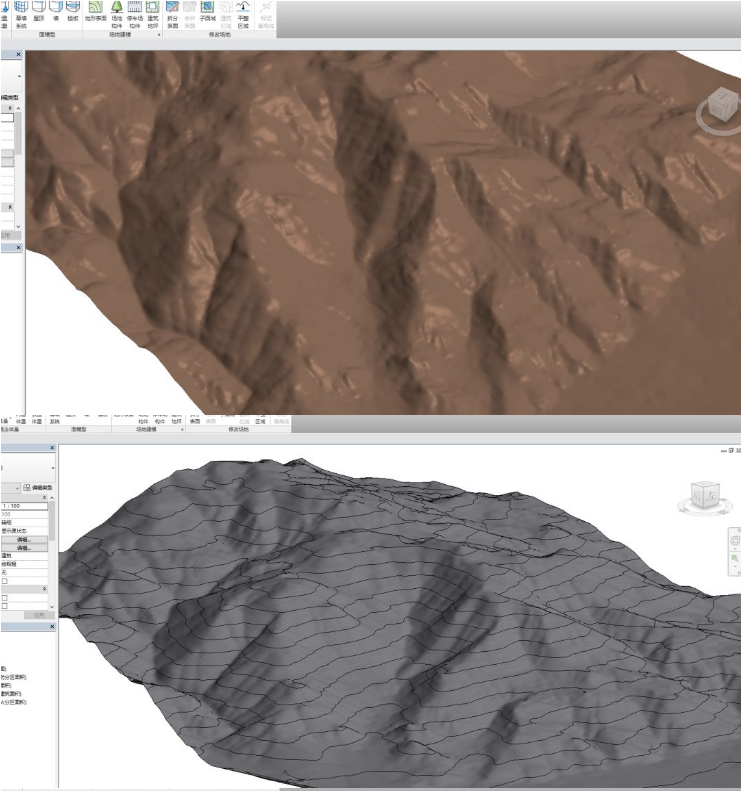The width and height of the screenshot is (745, 791).
Task: Close the lower project browser panel
Action: [52, 627]
